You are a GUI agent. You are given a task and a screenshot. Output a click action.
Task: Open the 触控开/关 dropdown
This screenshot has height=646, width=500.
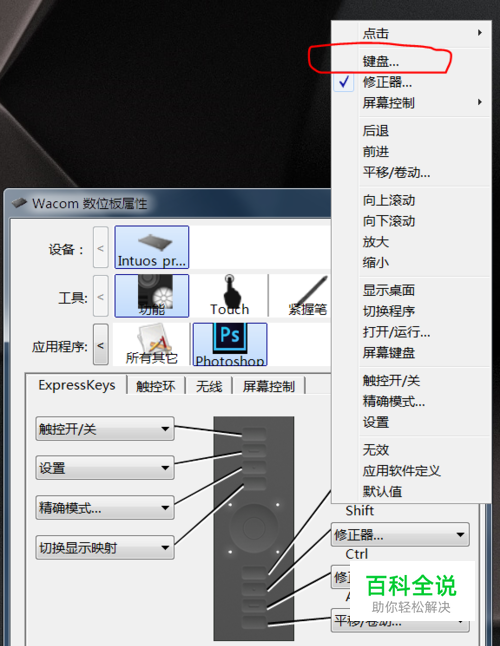(105, 429)
